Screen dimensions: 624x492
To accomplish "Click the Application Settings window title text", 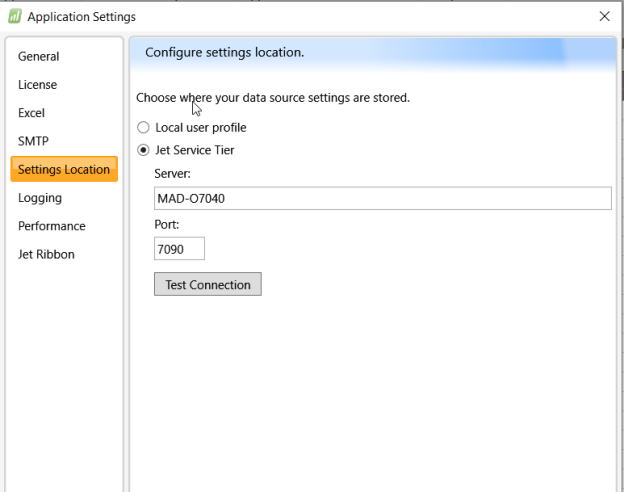I will tap(82, 17).
